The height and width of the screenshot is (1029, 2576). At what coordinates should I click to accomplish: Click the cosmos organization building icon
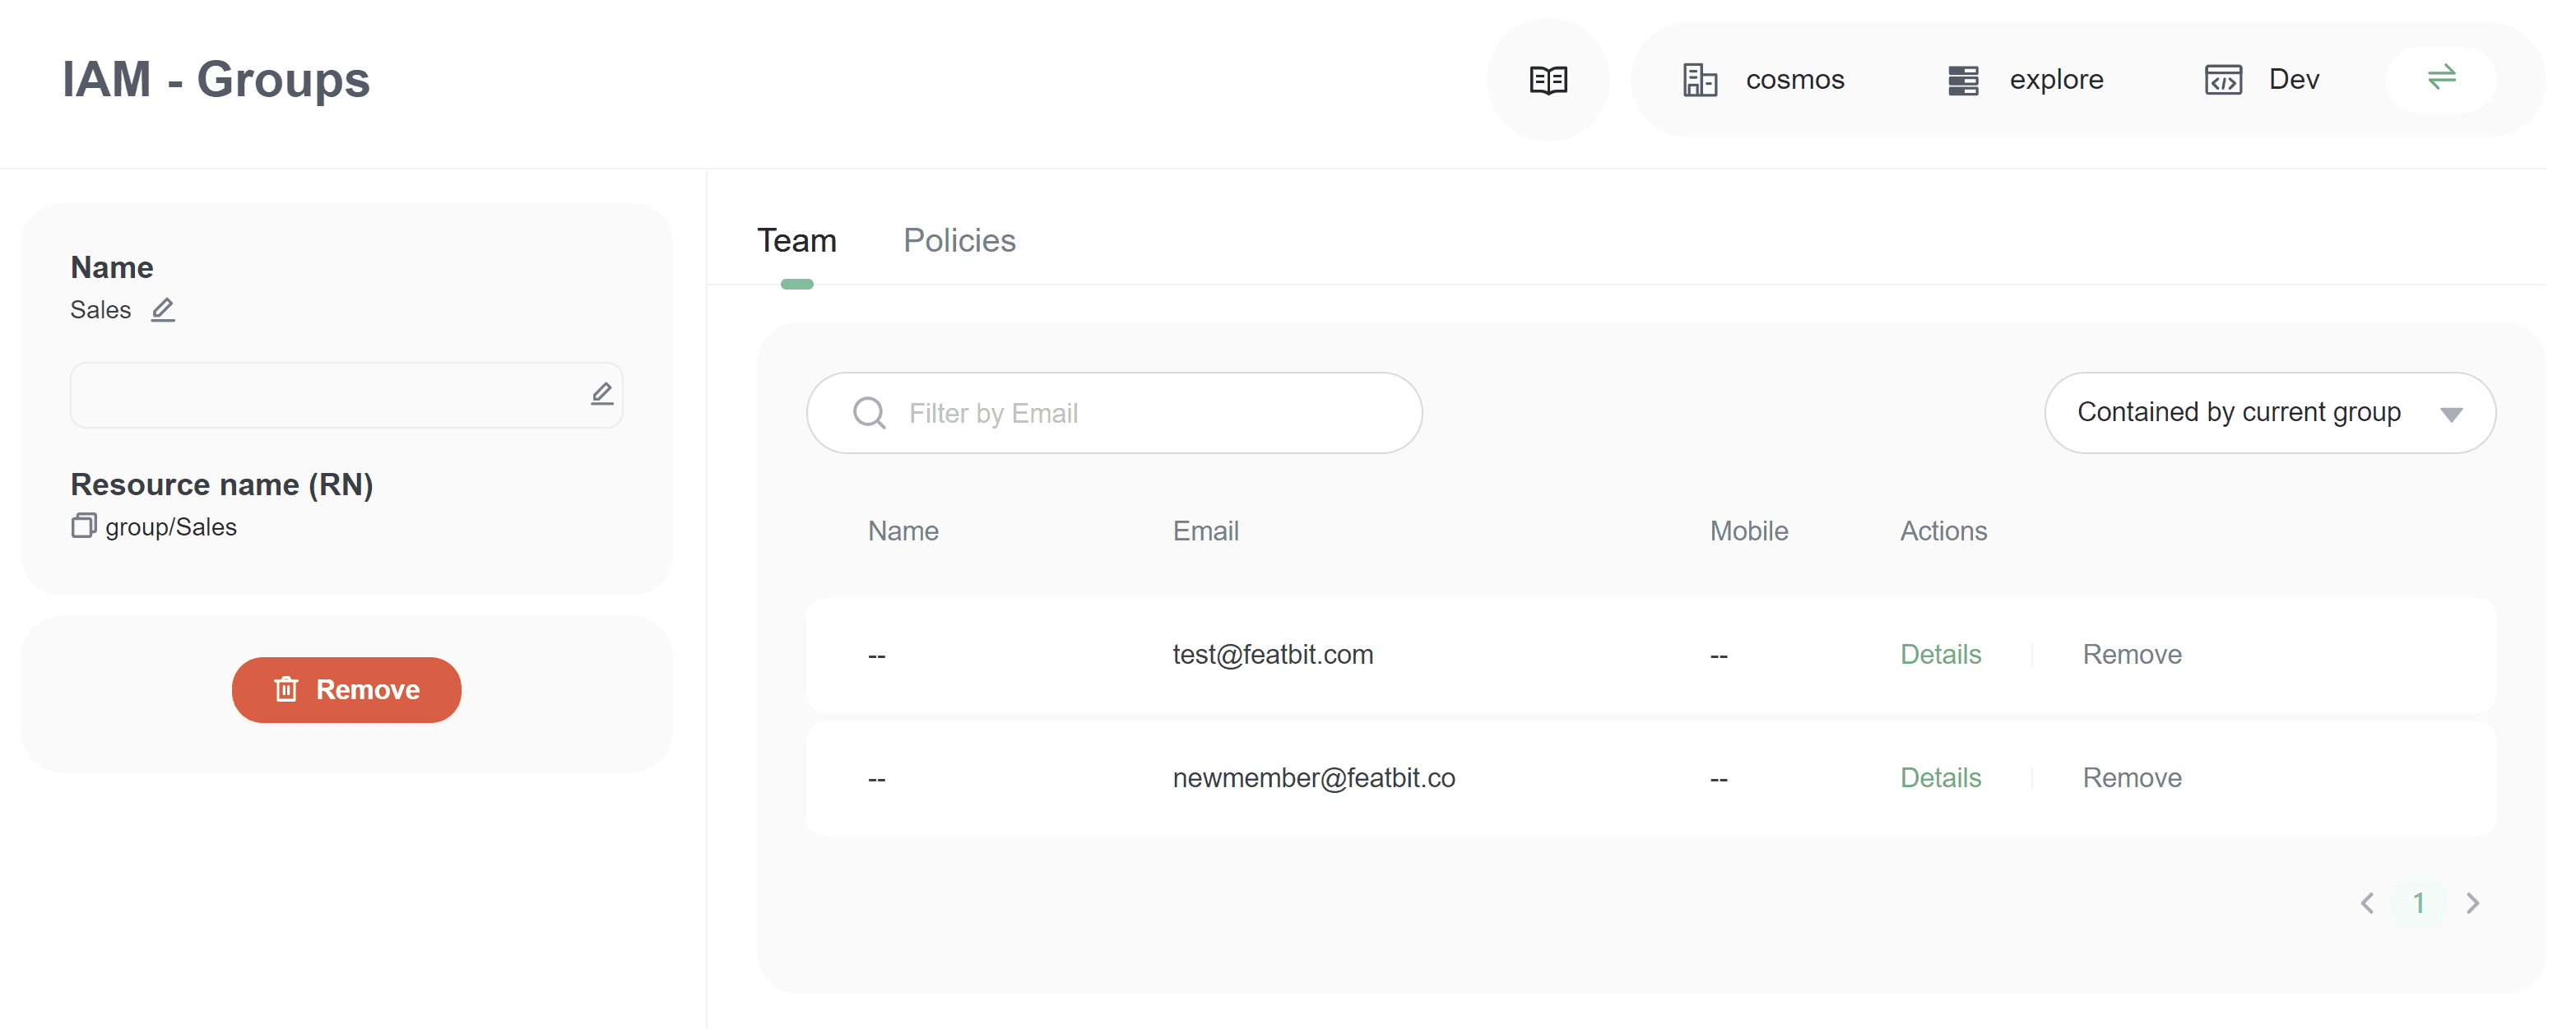tap(1699, 80)
